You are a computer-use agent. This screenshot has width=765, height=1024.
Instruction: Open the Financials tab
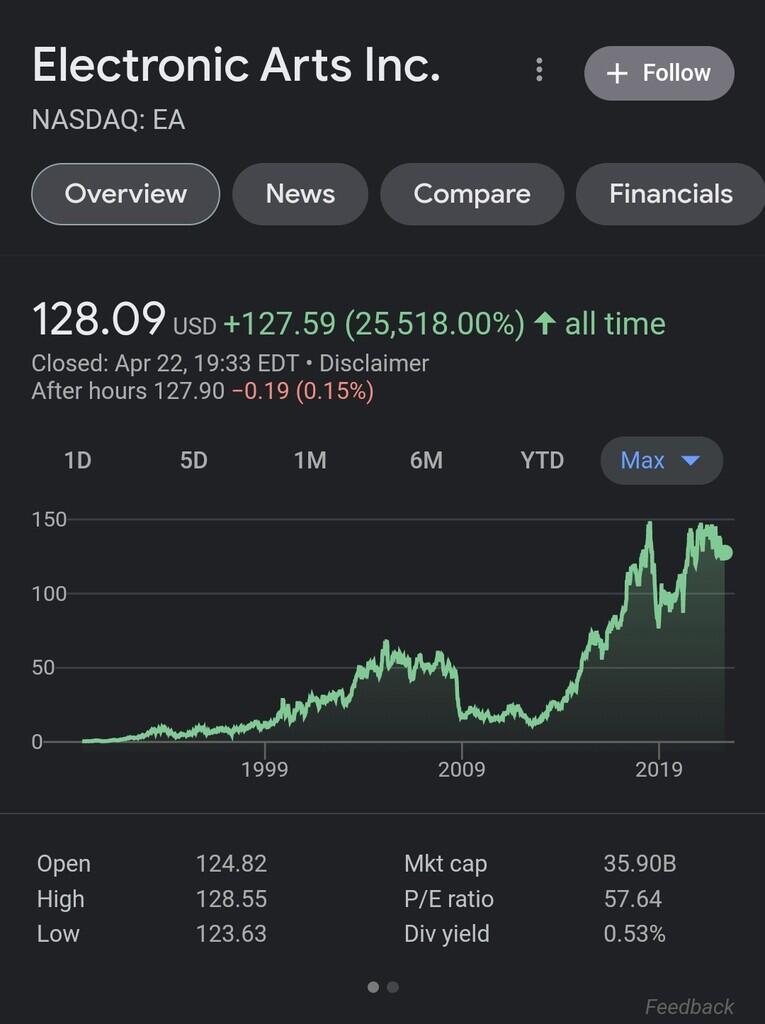(x=671, y=194)
